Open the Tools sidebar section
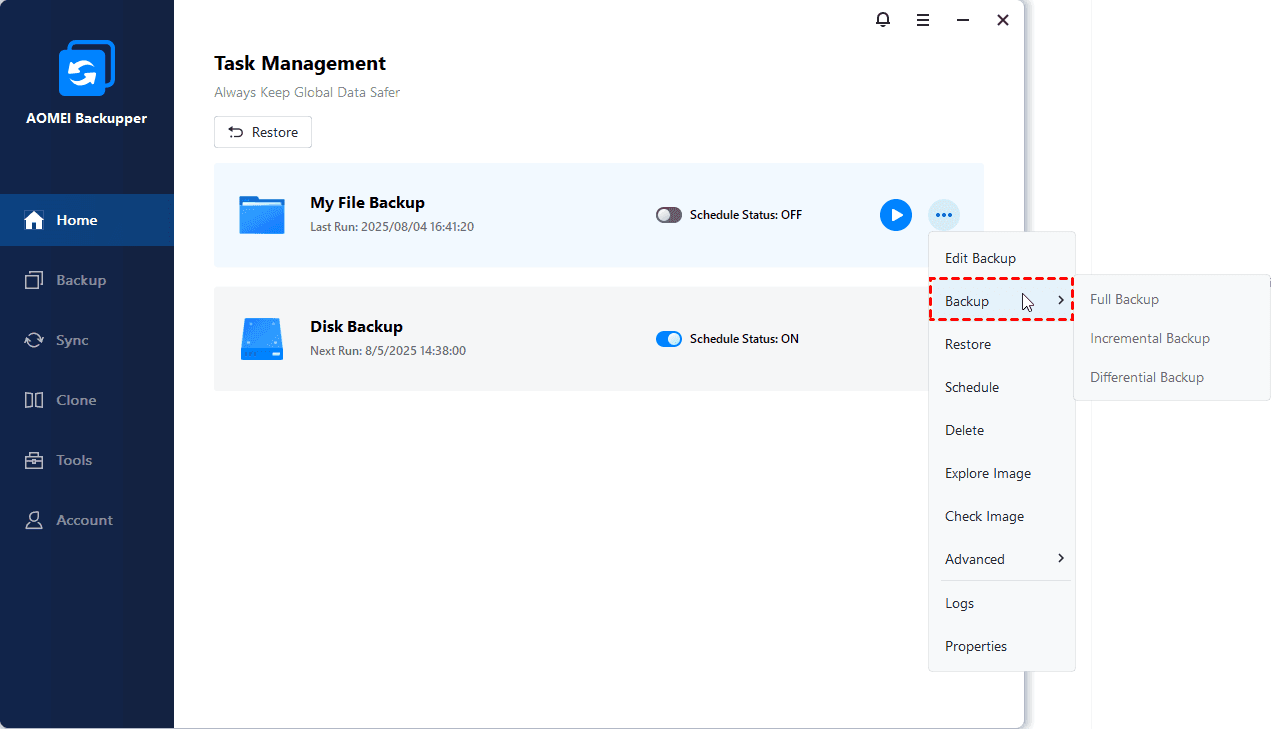 74,460
